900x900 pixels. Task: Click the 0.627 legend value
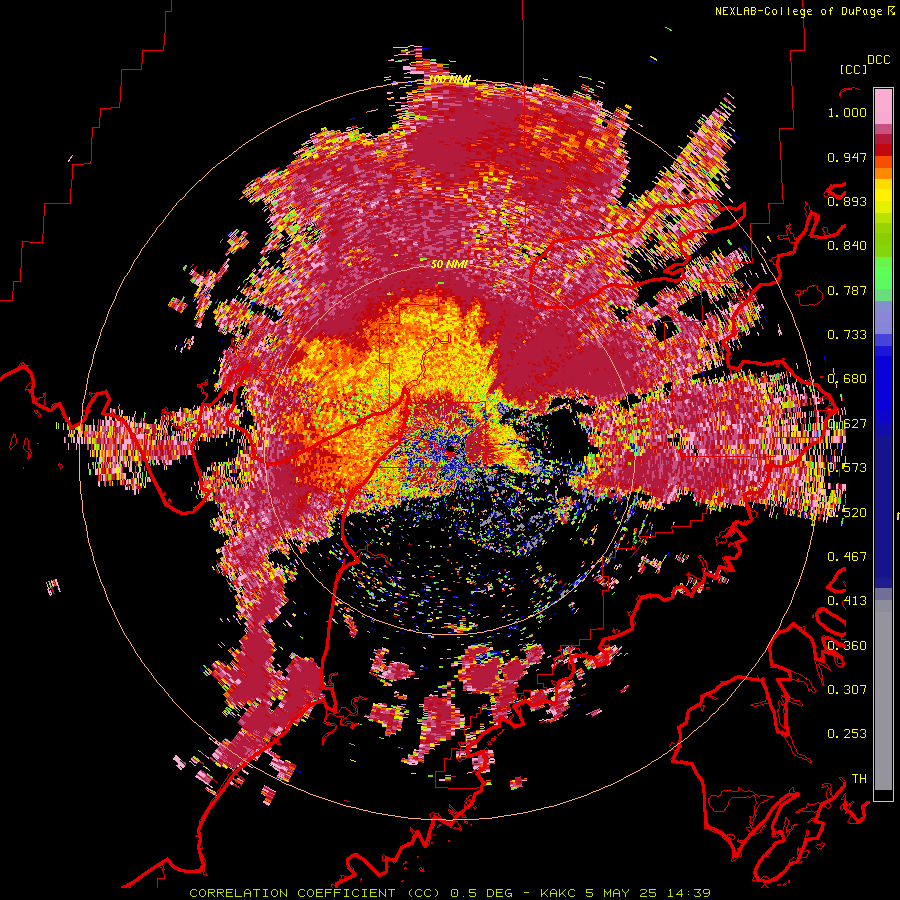coord(847,424)
